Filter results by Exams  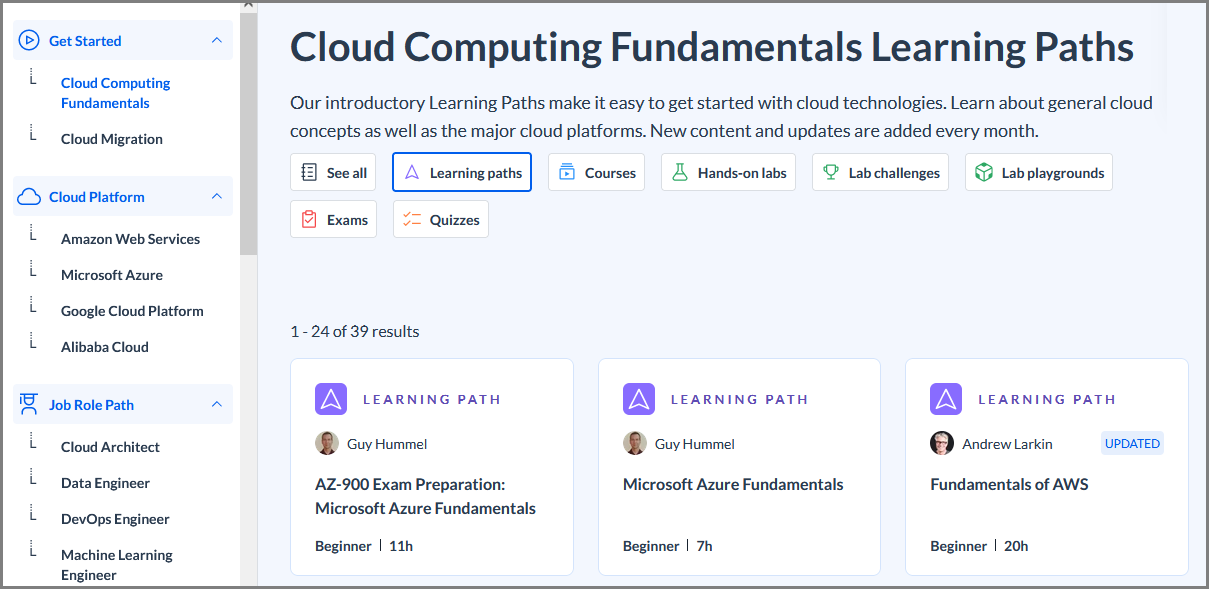(333, 219)
